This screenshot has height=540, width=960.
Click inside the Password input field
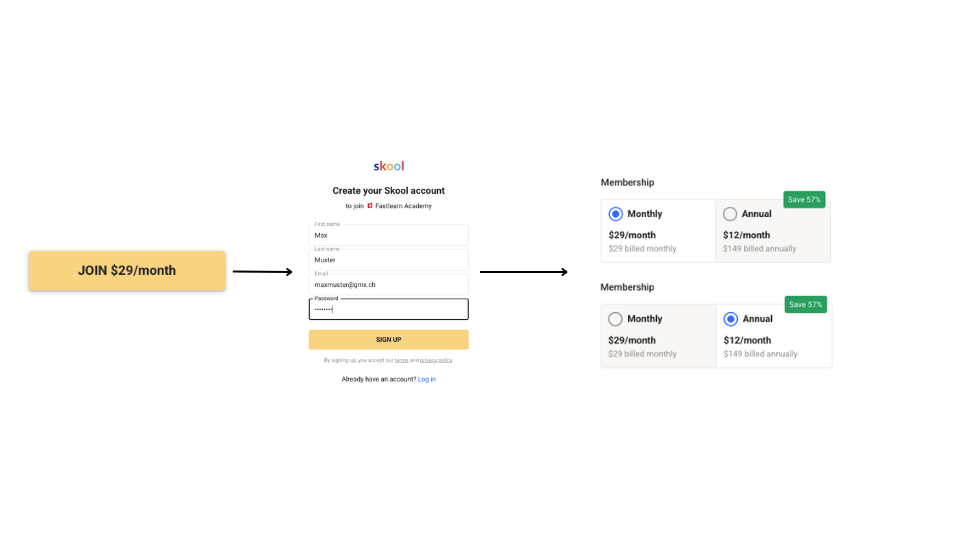click(x=388, y=310)
